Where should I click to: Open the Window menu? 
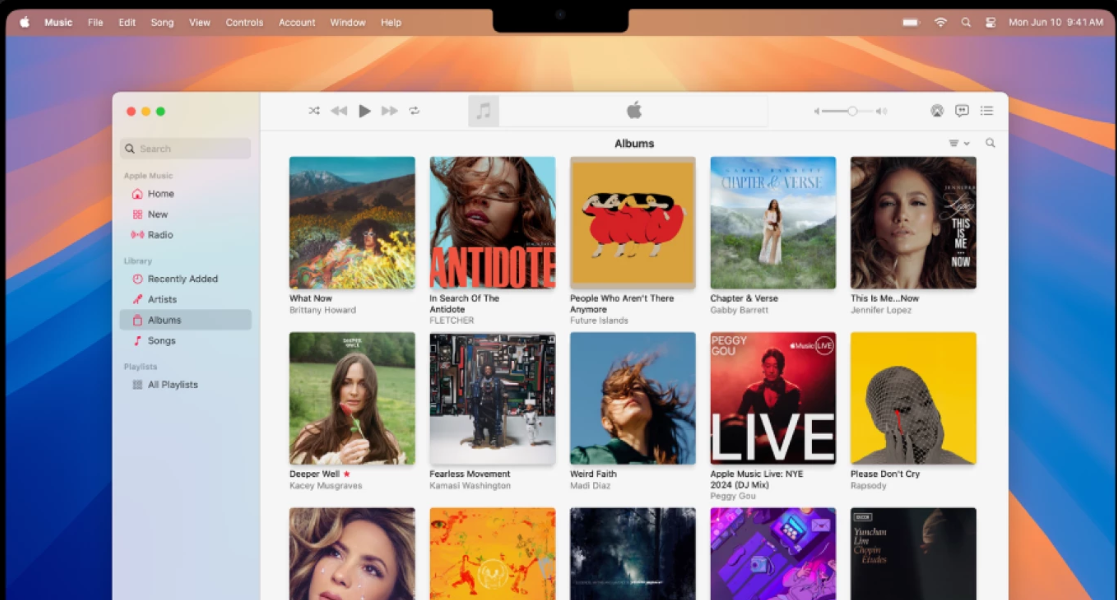348,22
